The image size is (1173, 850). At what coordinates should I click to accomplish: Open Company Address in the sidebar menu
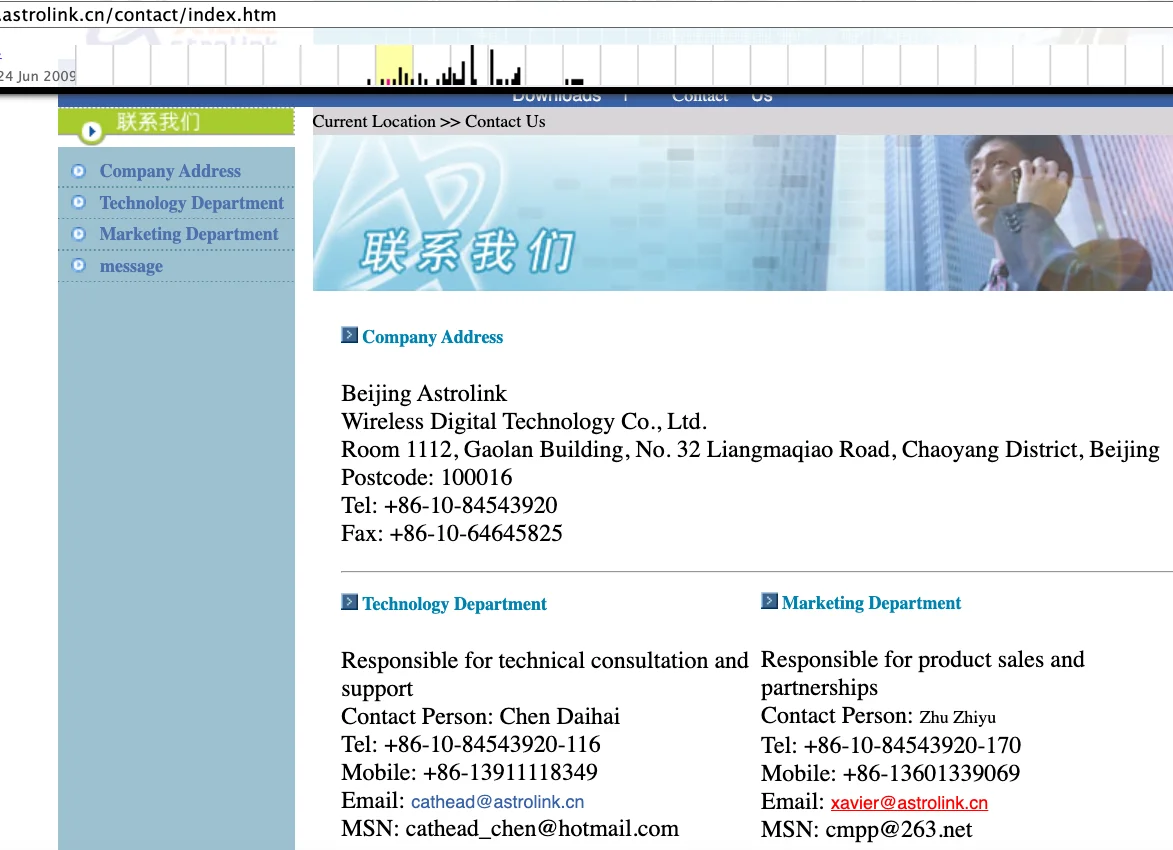(170, 171)
